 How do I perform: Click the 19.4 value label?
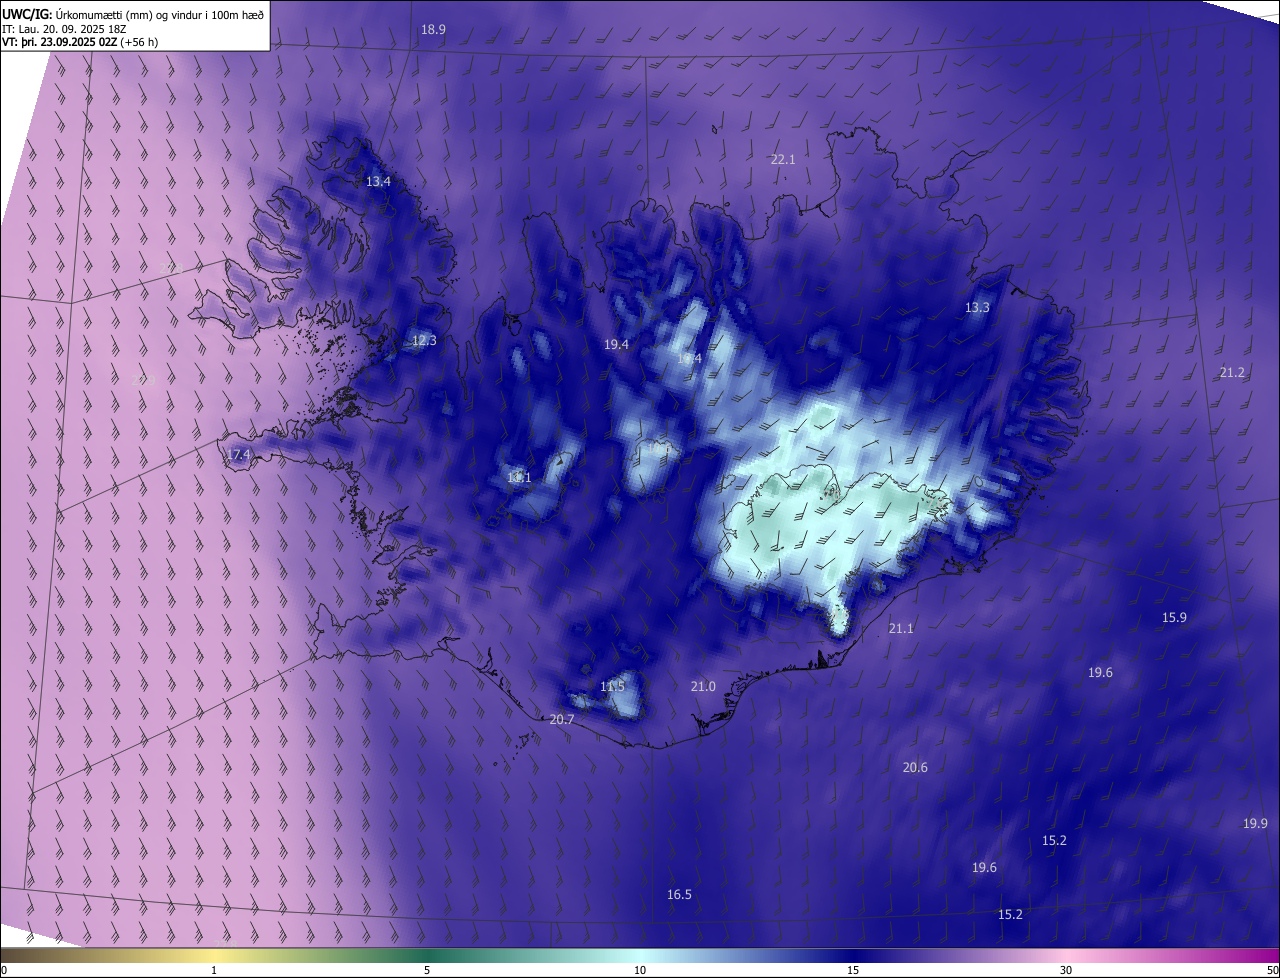tap(616, 345)
